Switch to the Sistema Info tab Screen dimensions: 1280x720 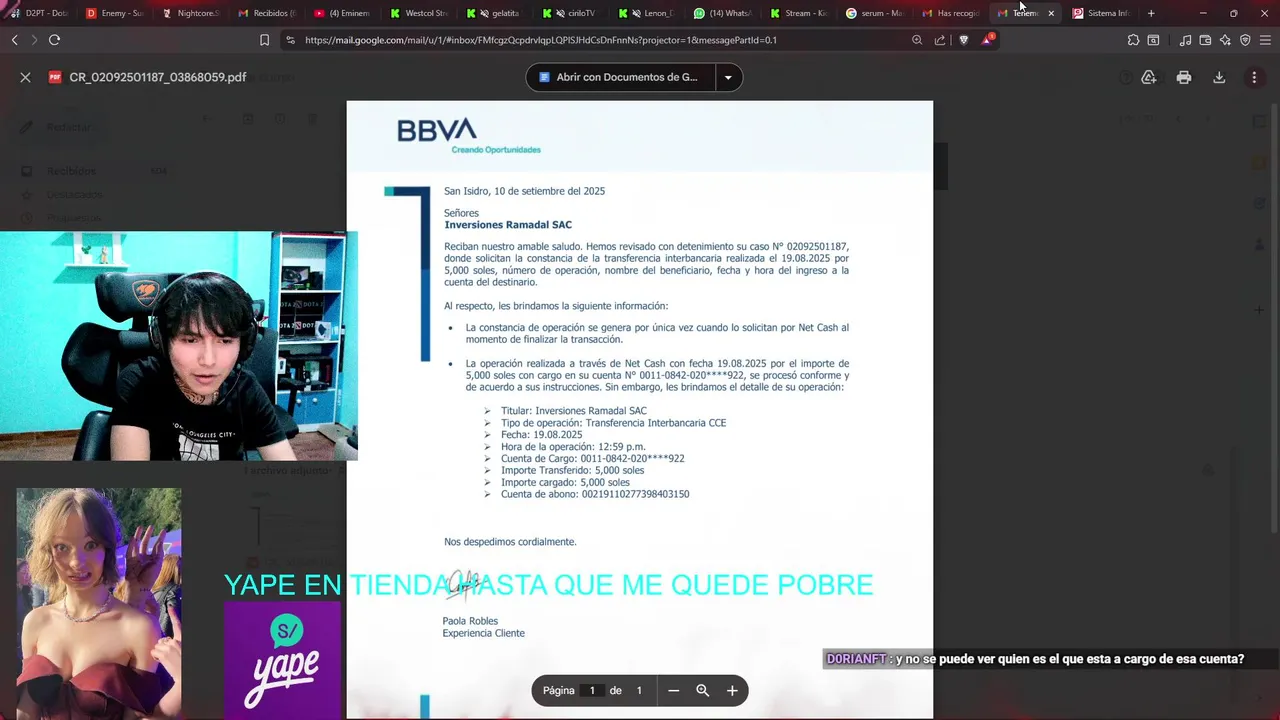[x=1101, y=13]
